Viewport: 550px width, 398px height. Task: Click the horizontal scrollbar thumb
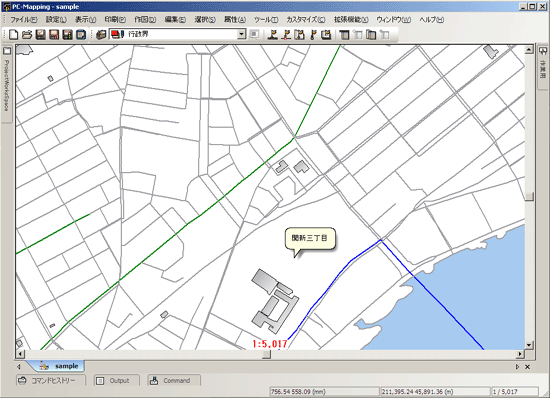click(x=267, y=354)
